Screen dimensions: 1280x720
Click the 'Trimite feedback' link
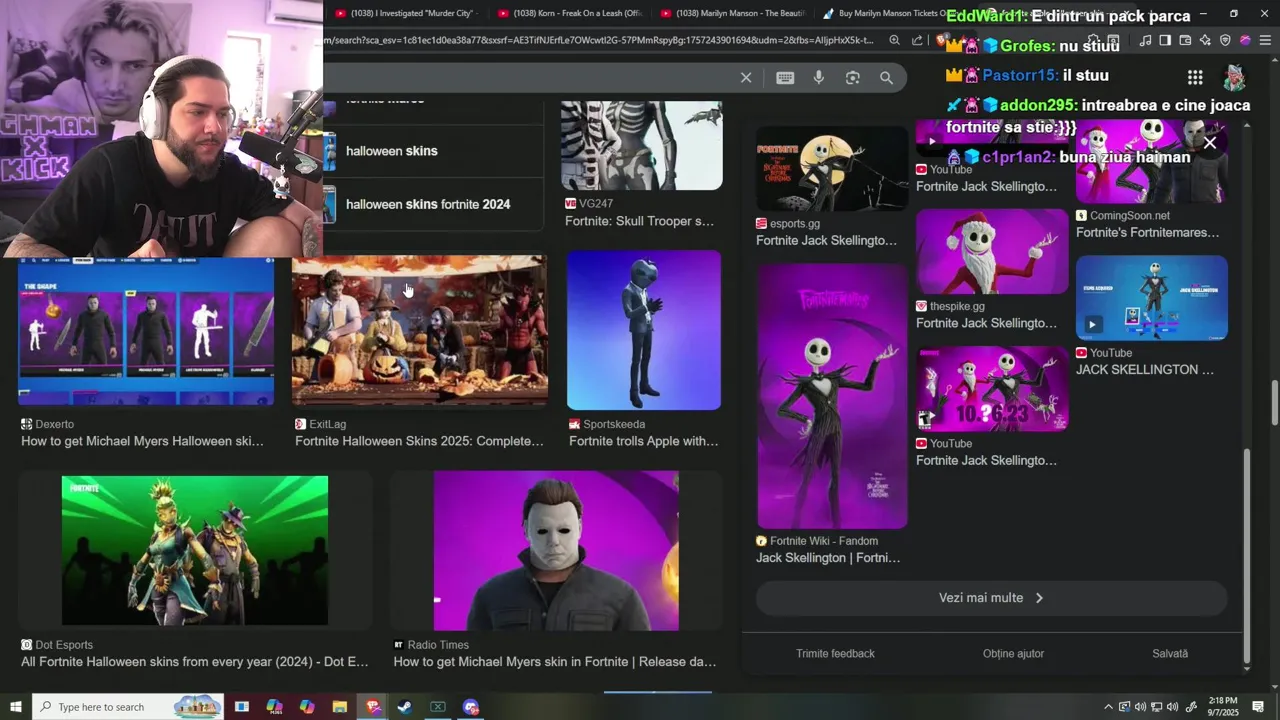tap(835, 653)
